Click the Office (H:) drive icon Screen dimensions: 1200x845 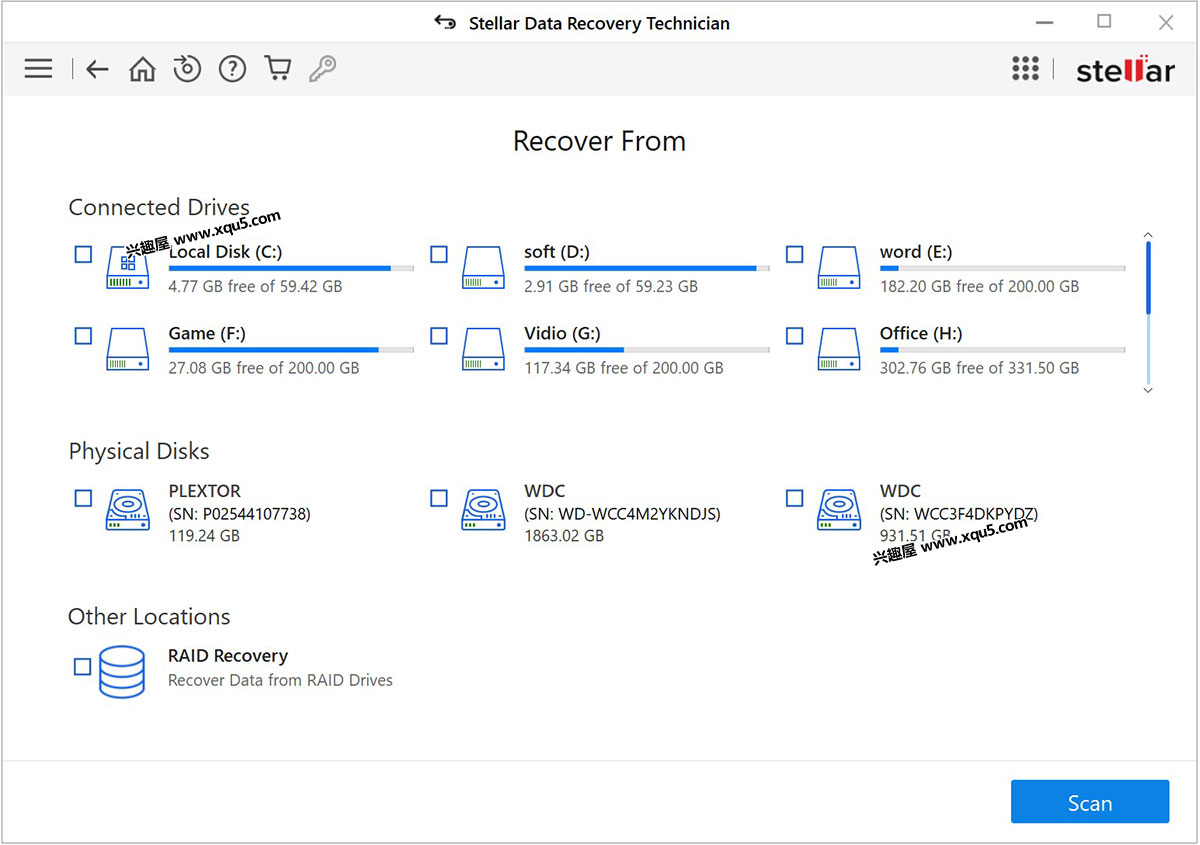839,350
